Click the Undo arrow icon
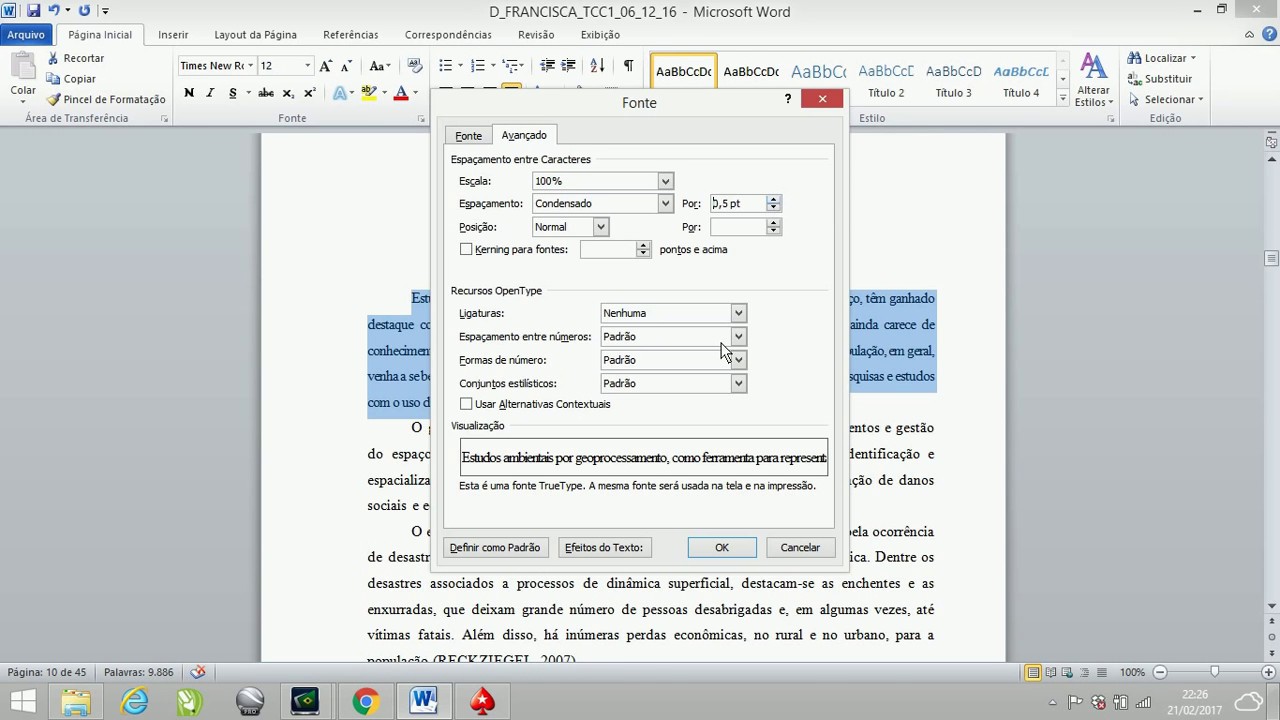The image size is (1280, 720). click(x=55, y=11)
